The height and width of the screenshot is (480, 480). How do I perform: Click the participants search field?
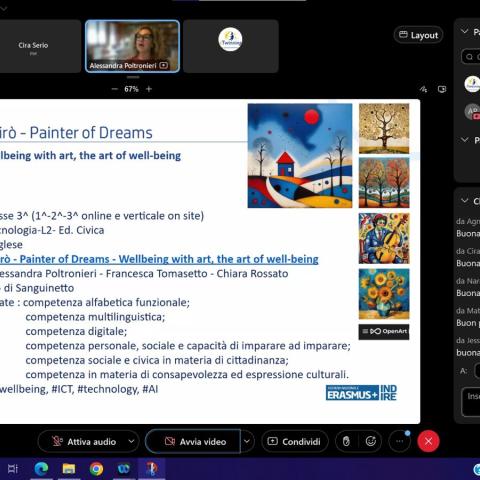point(471,57)
